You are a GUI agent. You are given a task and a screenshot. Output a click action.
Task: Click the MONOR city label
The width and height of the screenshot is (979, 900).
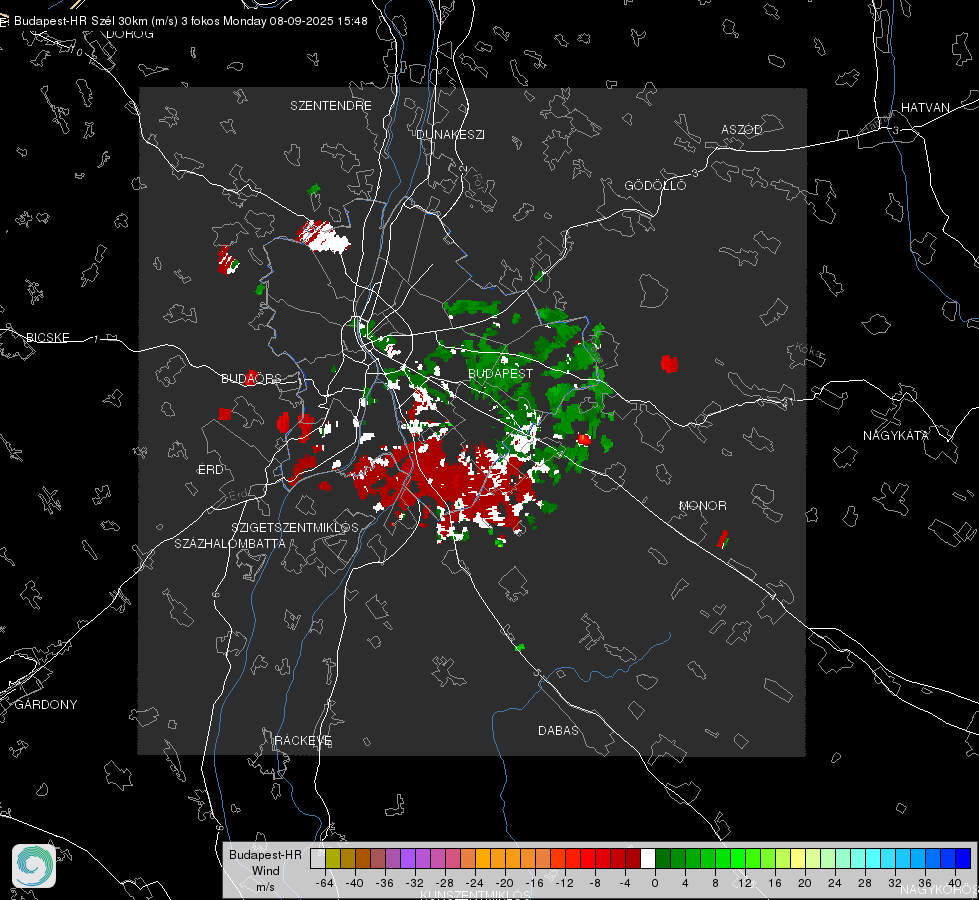pos(702,505)
